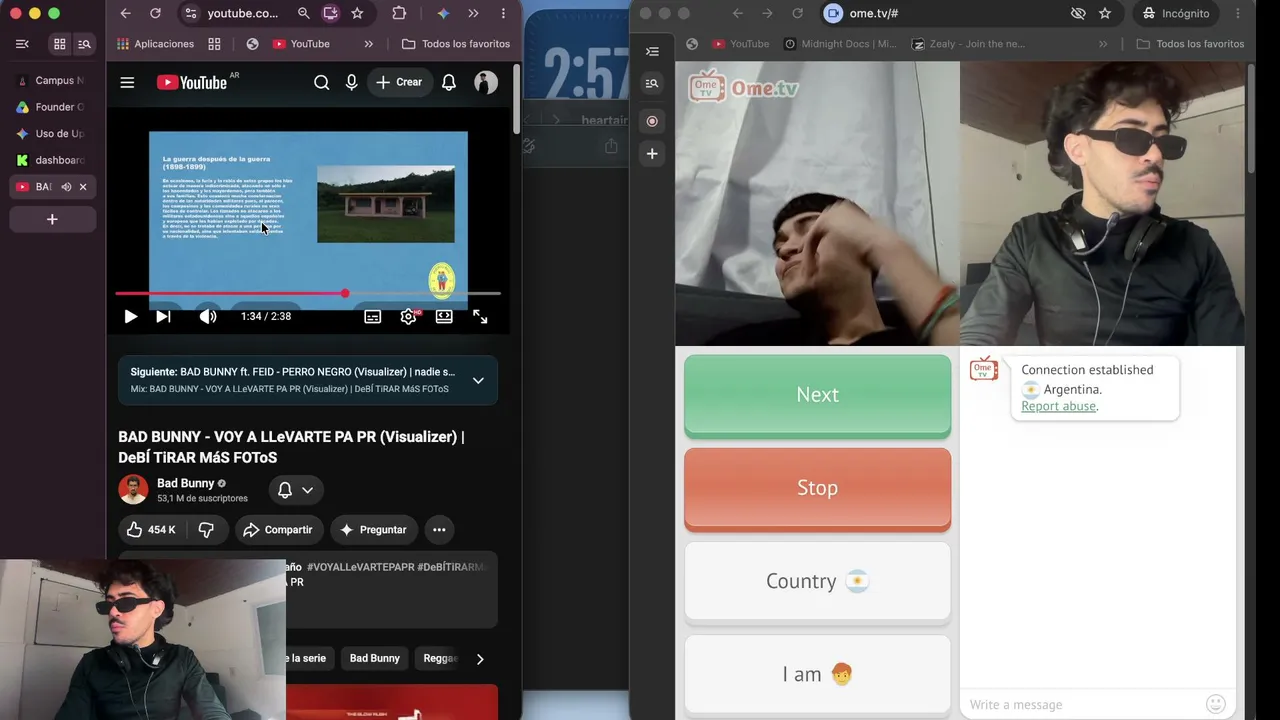Bookmark the YouTube page with star
The image size is (1280, 720).
[357, 13]
